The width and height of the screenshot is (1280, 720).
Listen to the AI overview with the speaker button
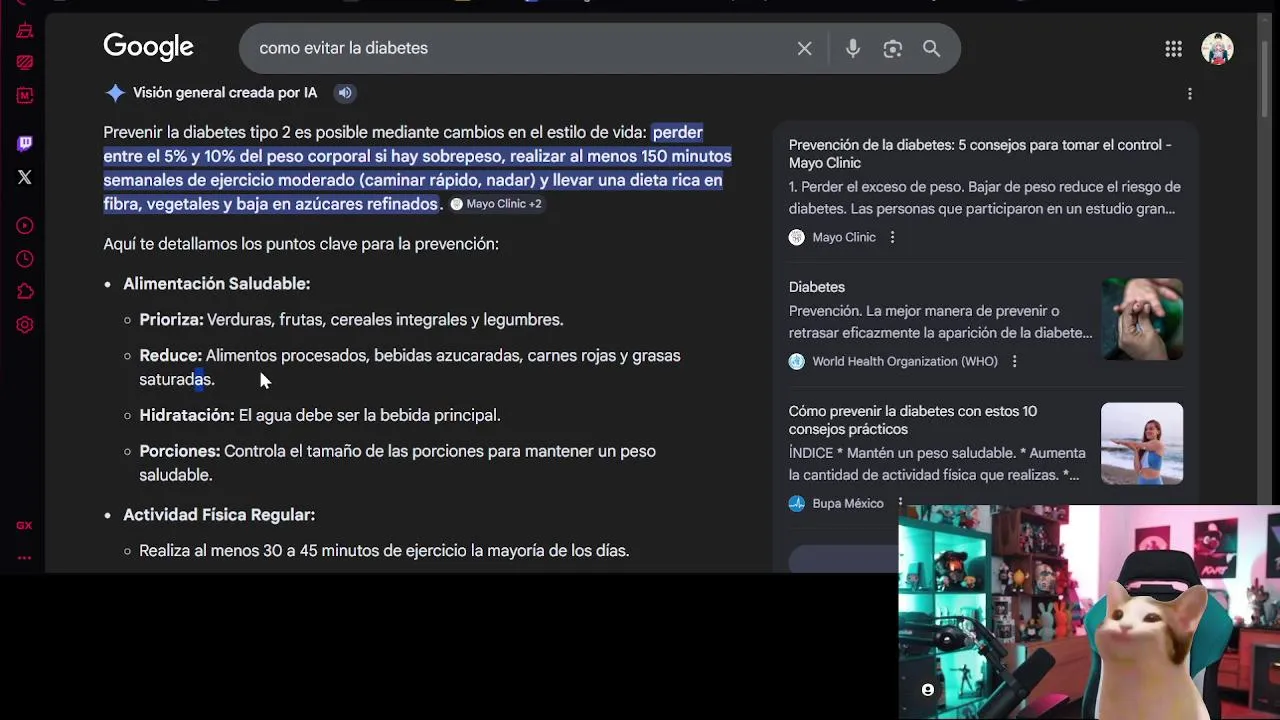(x=345, y=93)
